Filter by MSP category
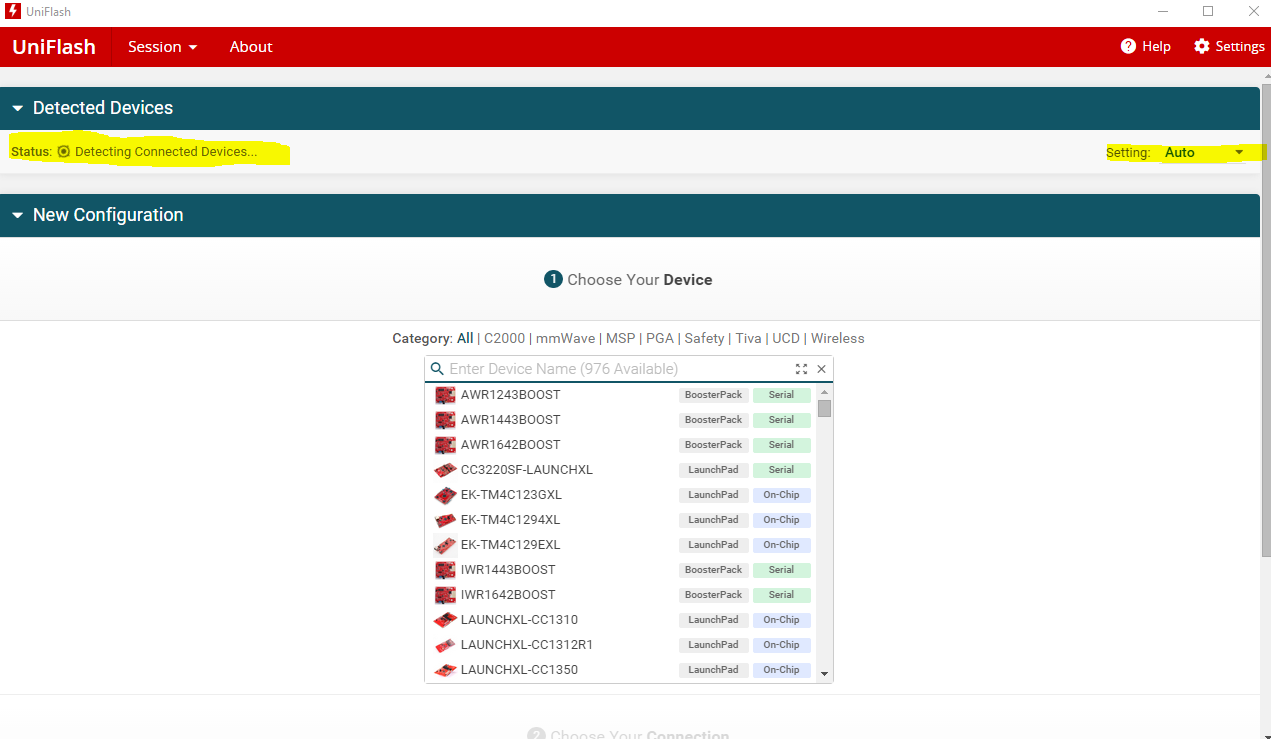The height and width of the screenshot is (739, 1271). (620, 338)
